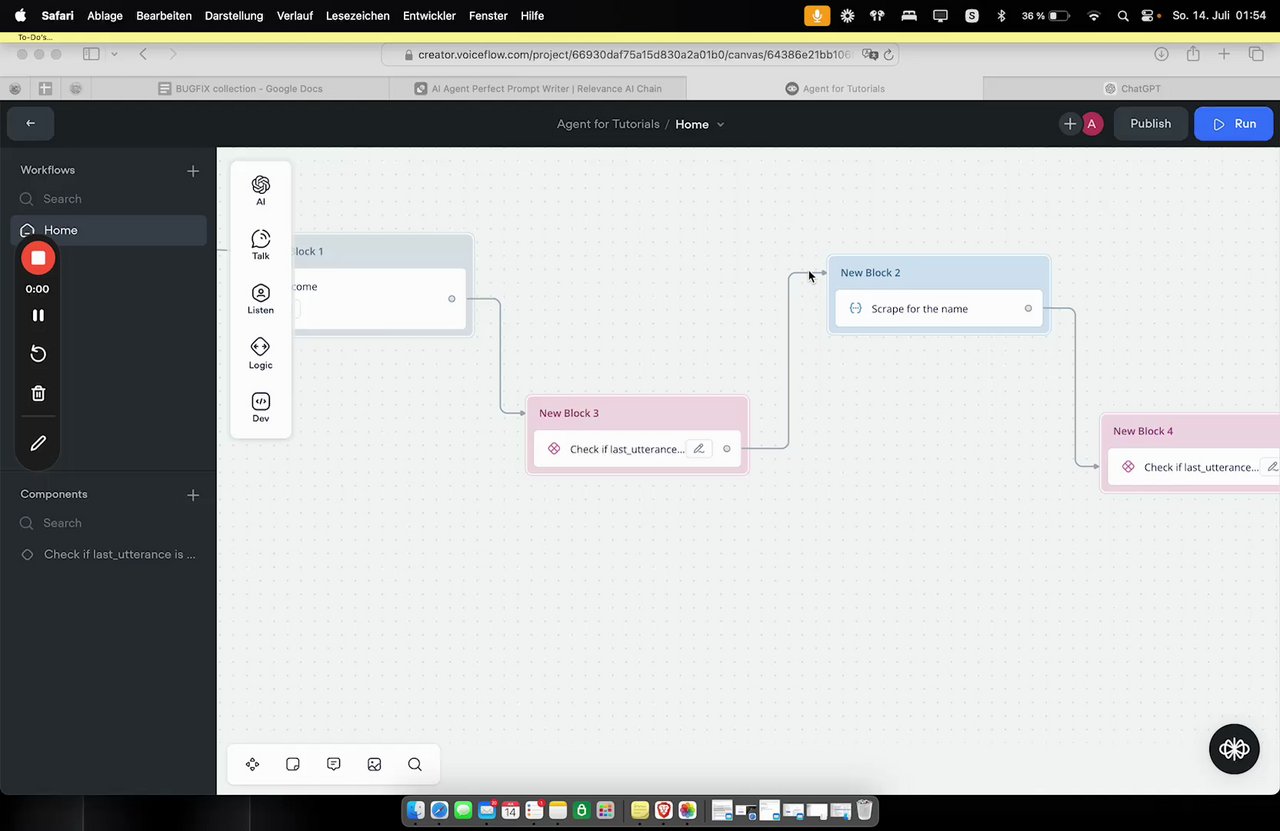Expand the Home workflow dropdown chevron

click(720, 125)
